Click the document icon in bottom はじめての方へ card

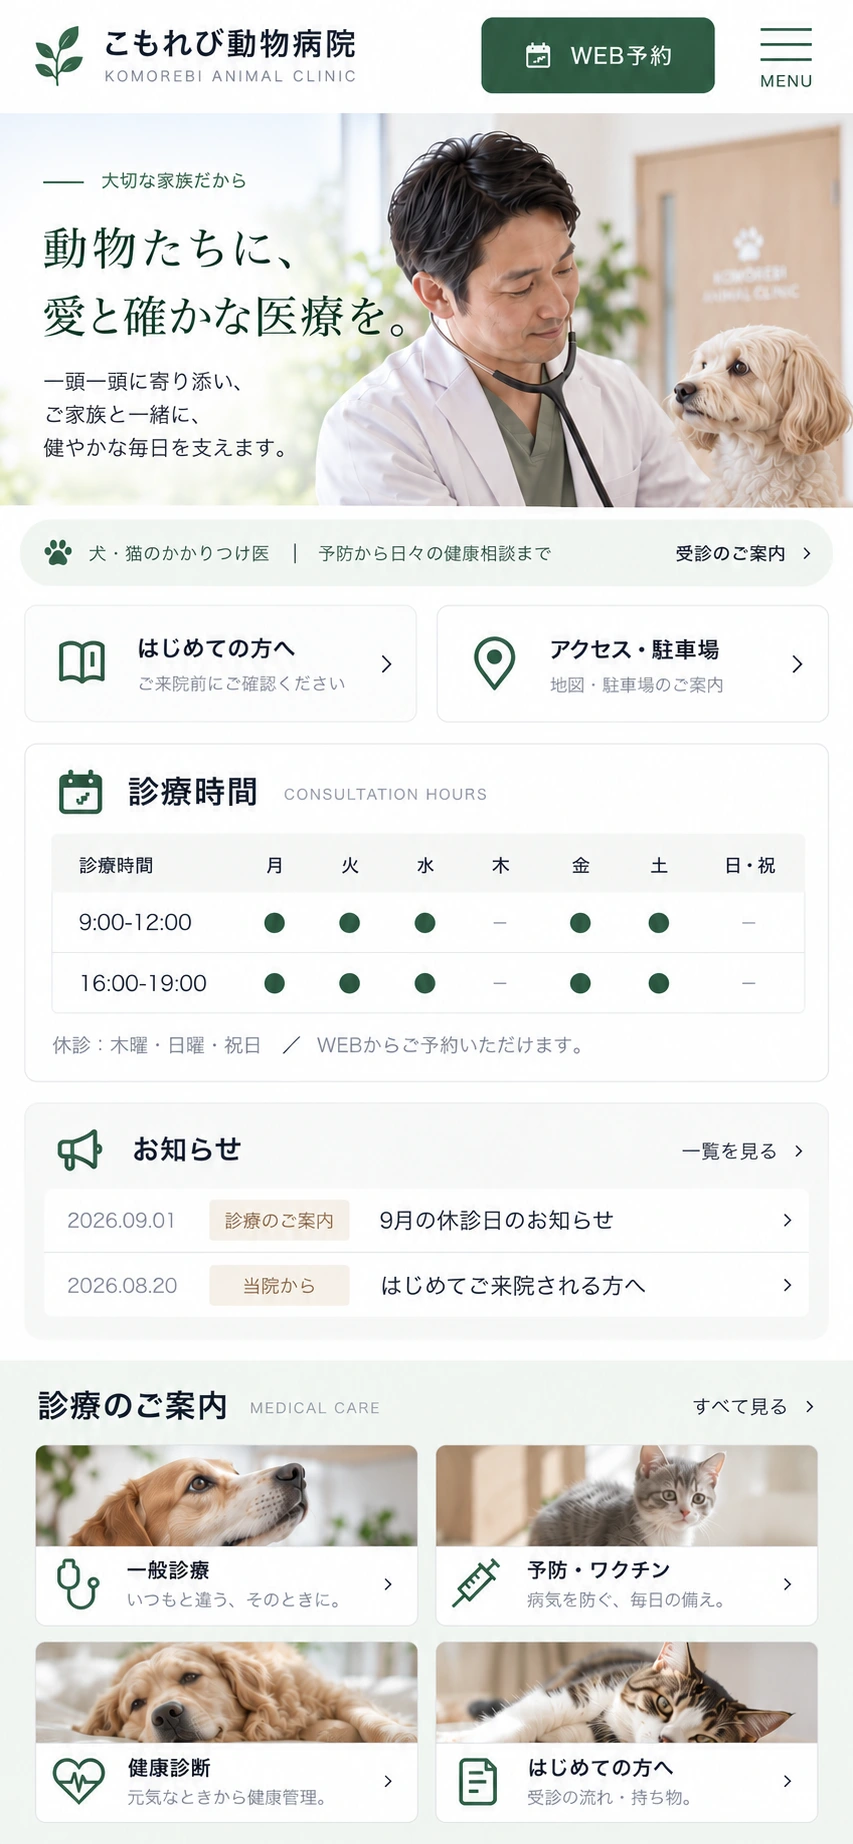477,1781
